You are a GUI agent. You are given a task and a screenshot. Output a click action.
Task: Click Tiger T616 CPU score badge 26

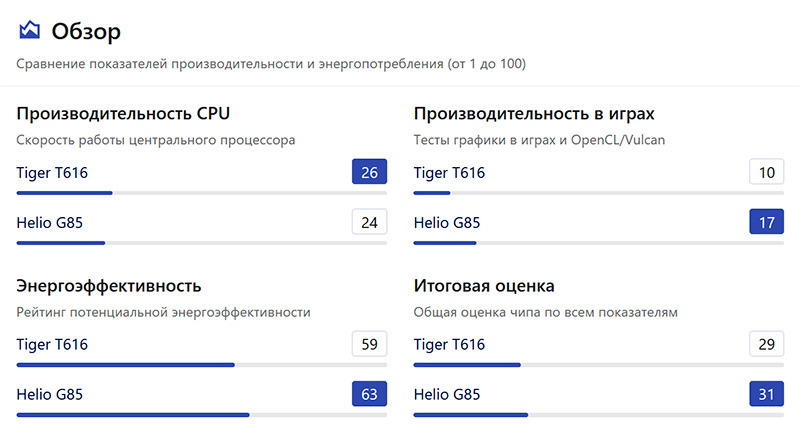coord(369,173)
